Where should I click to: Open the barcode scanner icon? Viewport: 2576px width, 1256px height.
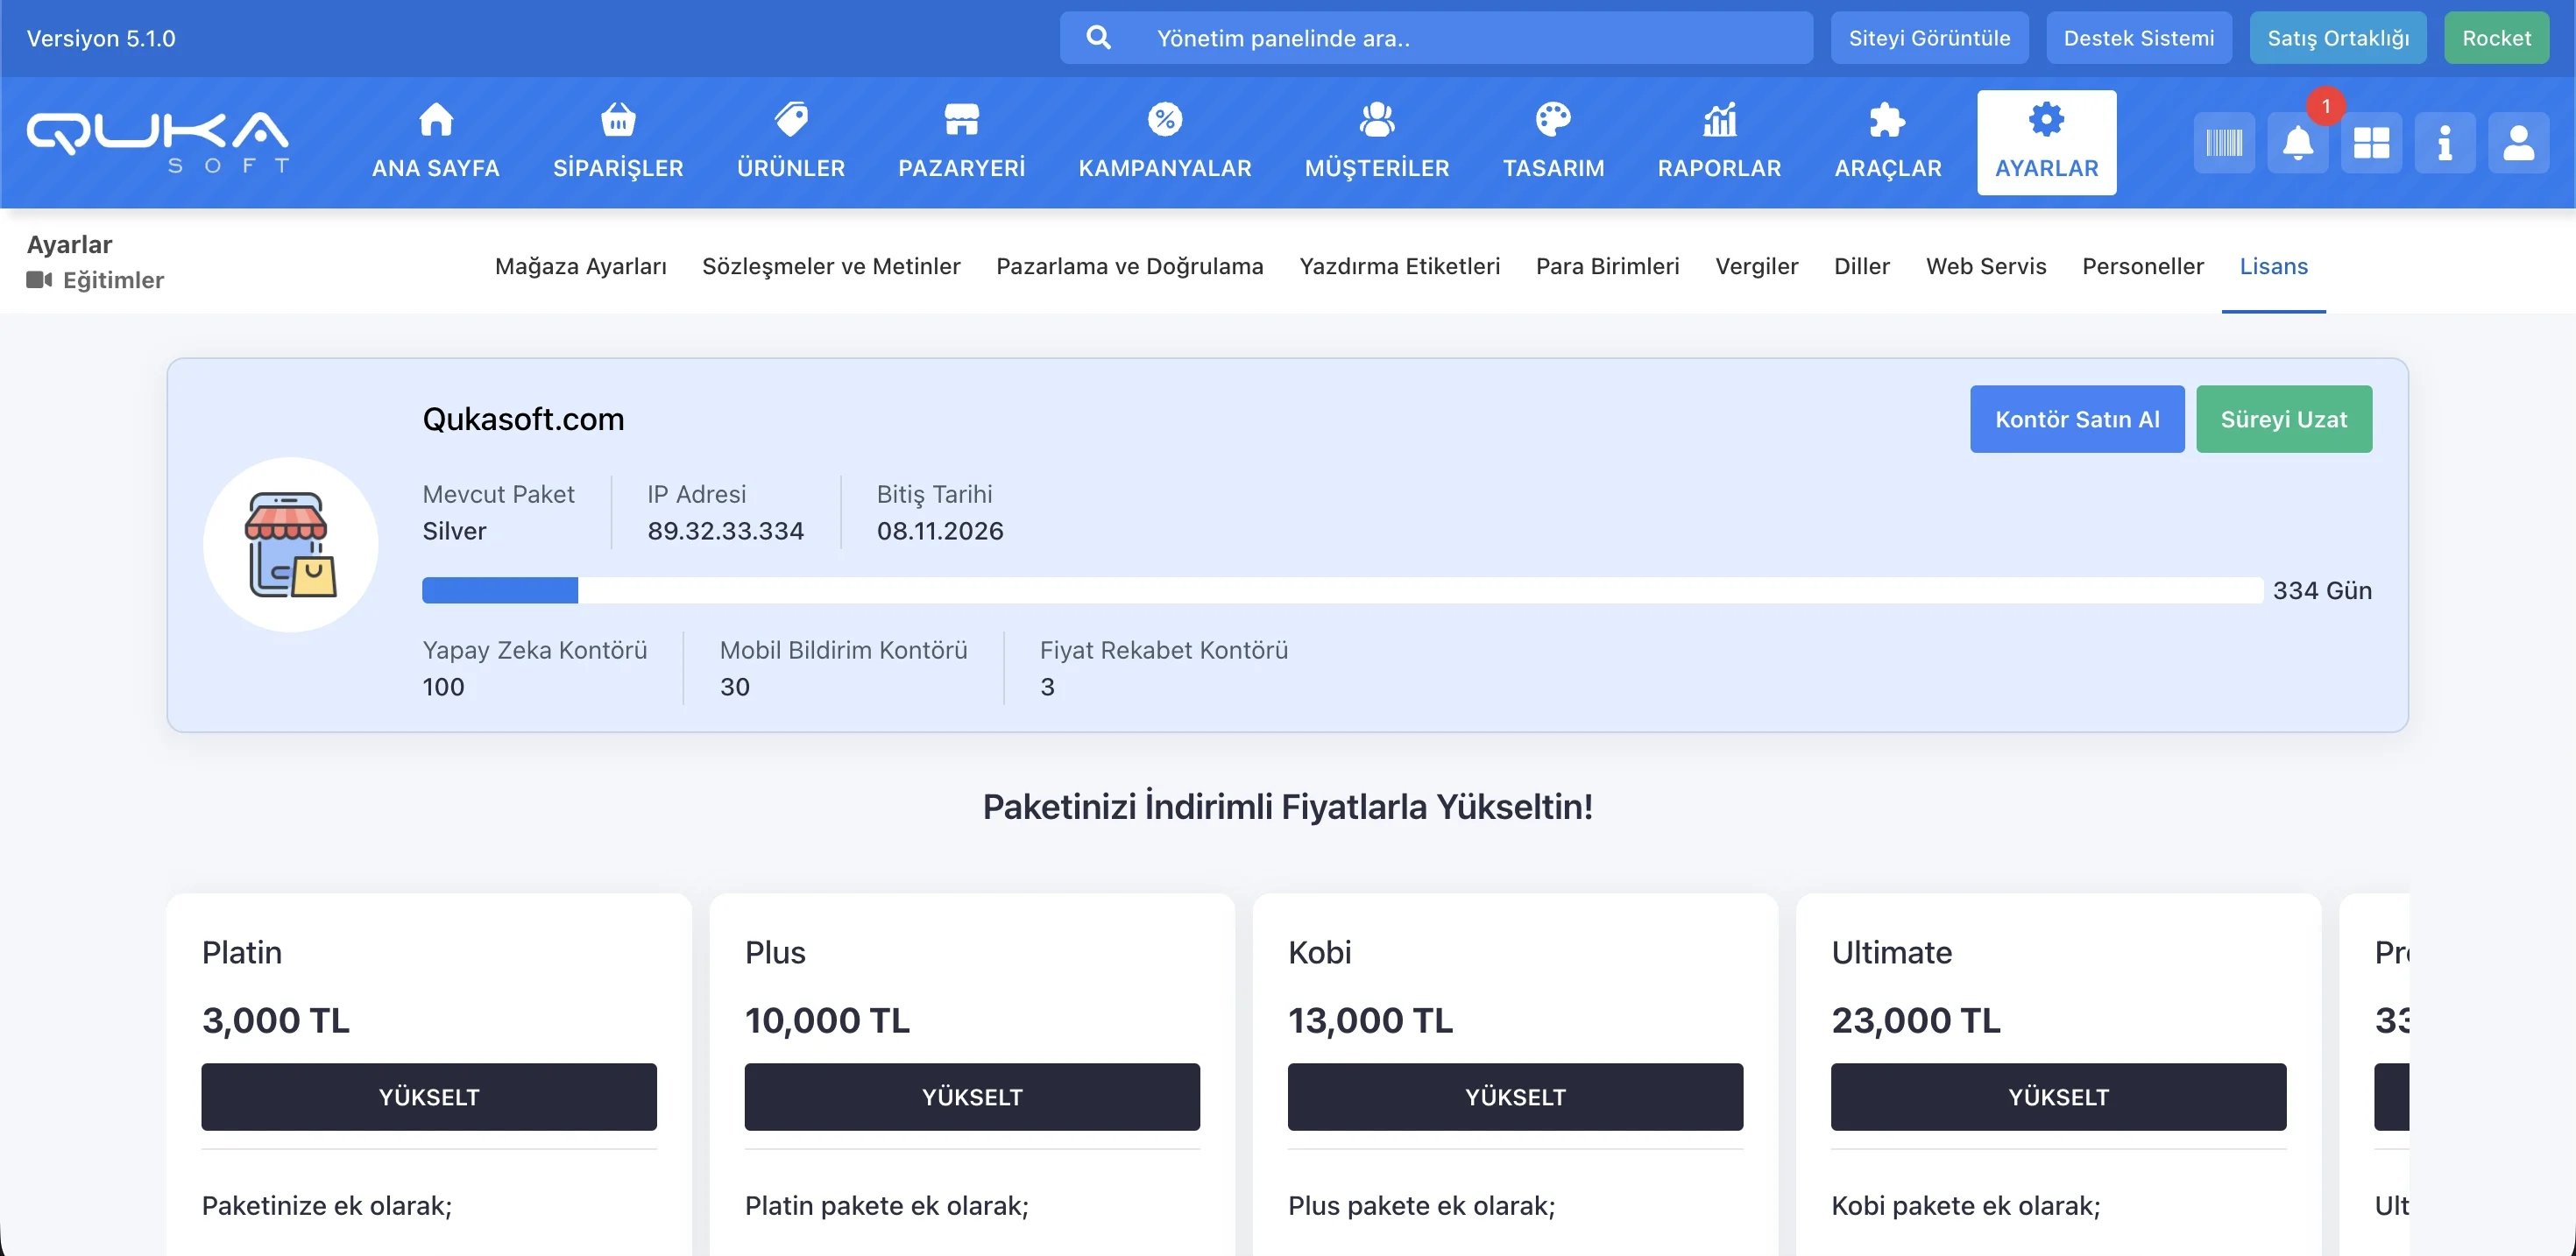tap(2224, 143)
